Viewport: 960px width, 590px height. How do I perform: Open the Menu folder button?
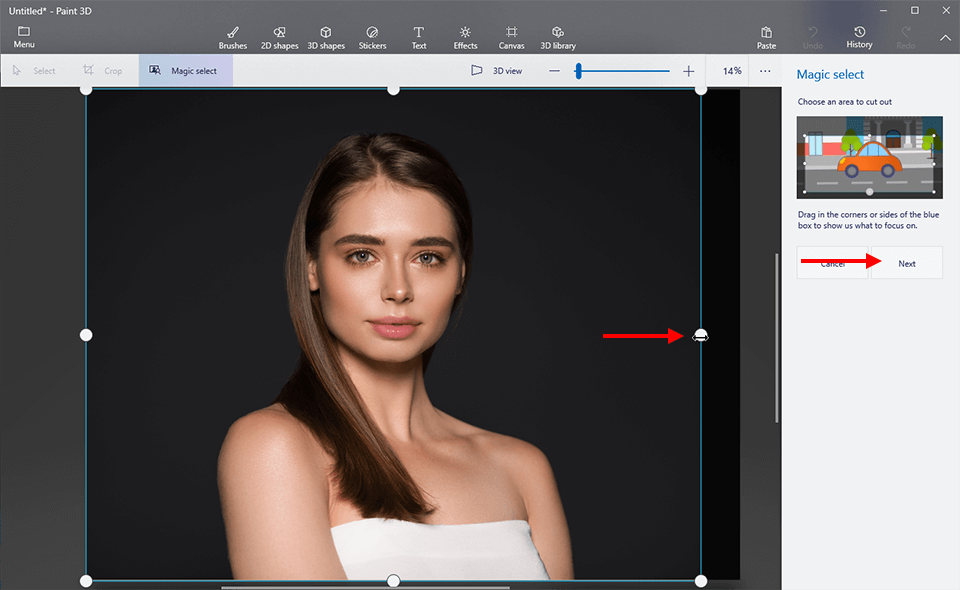(24, 38)
